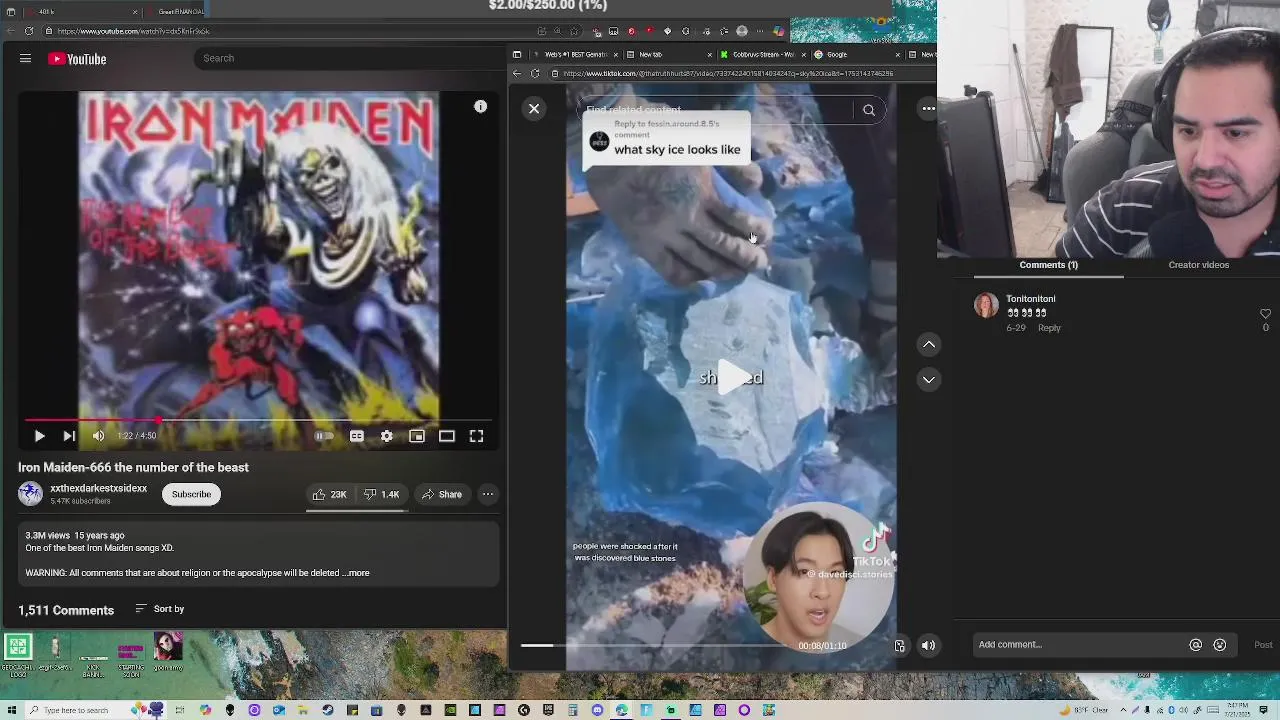Viewport: 1280px width, 720px height.
Task: Go back in TikTok browser window
Action: (517, 74)
